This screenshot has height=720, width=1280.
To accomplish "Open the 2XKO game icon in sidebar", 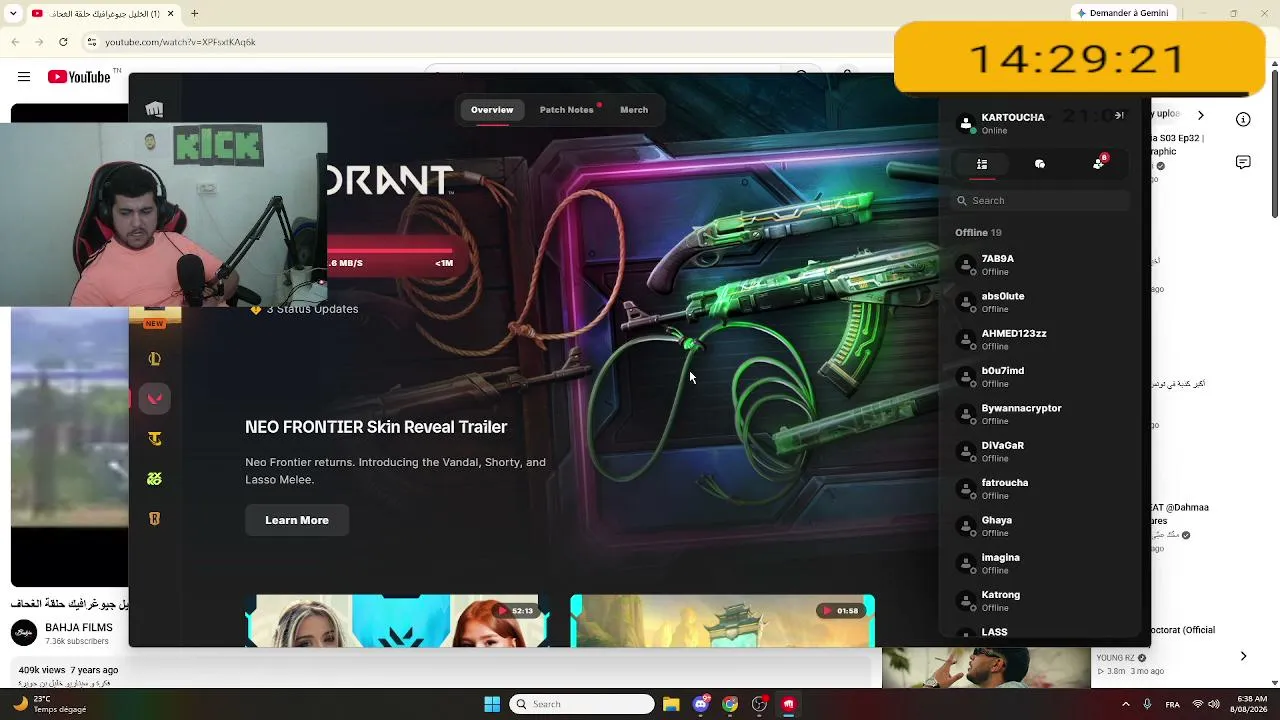I will pyautogui.click(x=154, y=479).
